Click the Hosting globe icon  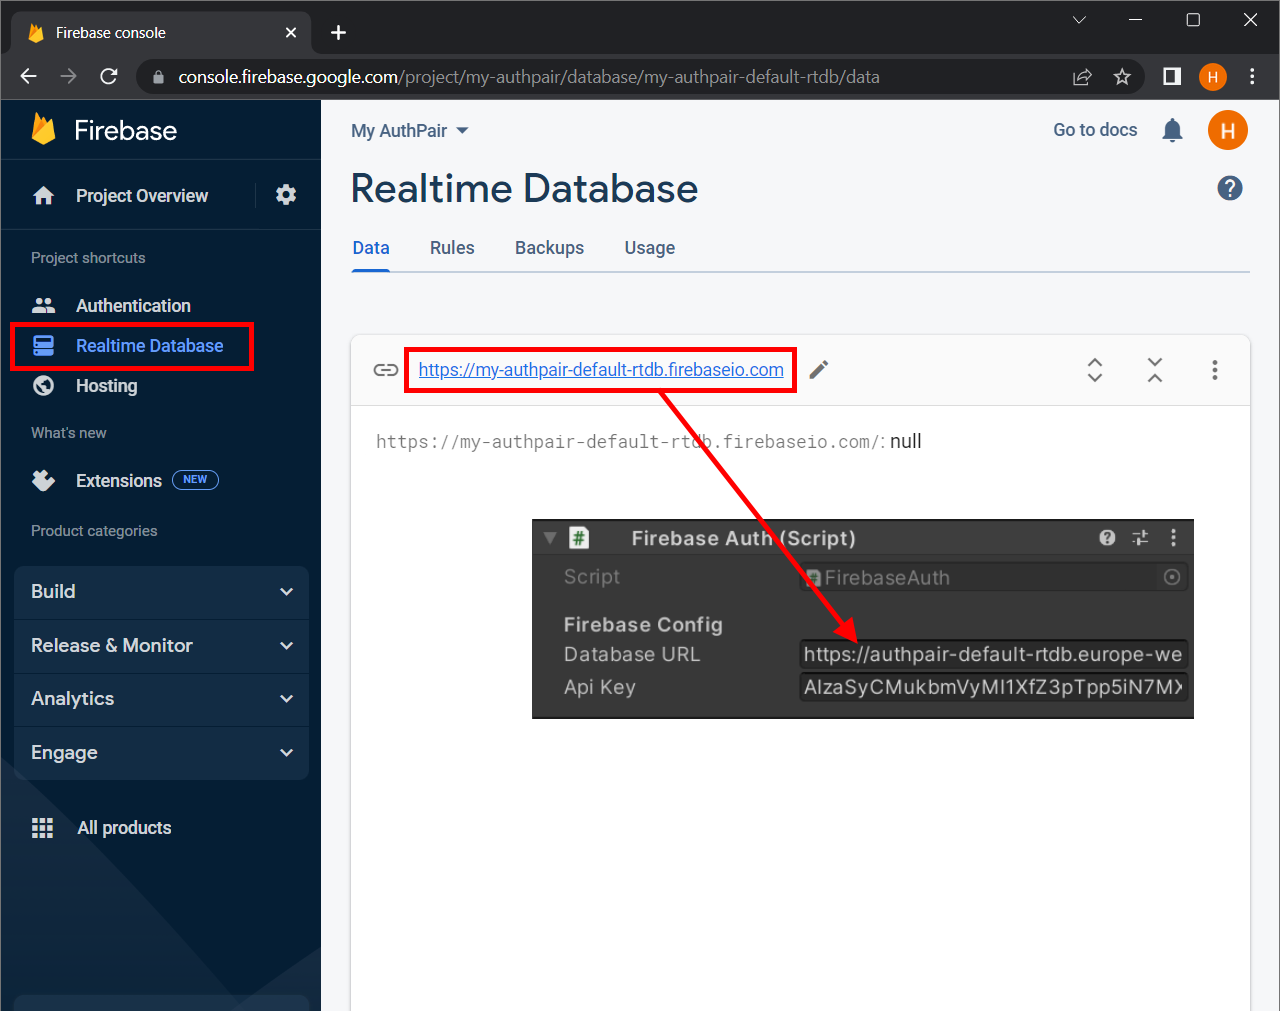coord(43,386)
